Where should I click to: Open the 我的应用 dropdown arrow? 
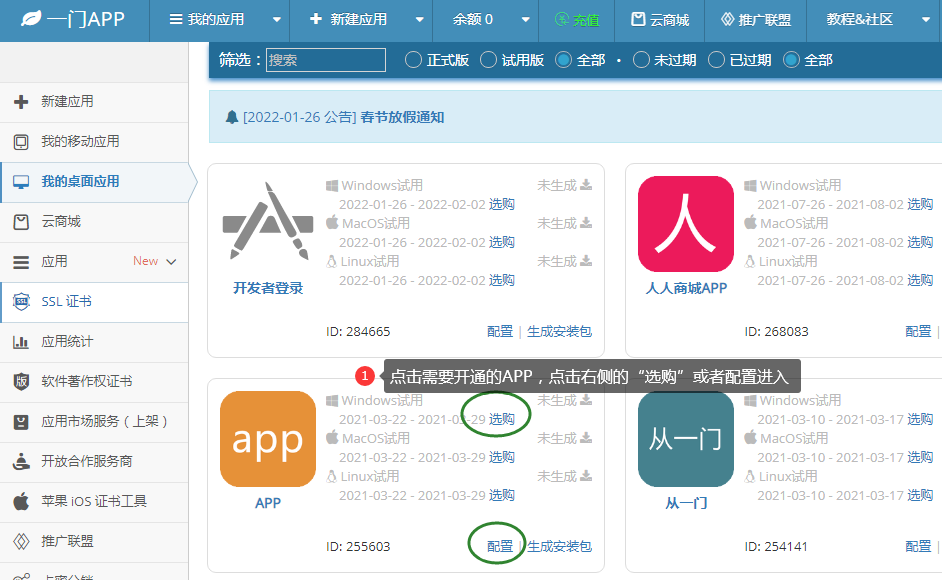pyautogui.click(x=277, y=20)
